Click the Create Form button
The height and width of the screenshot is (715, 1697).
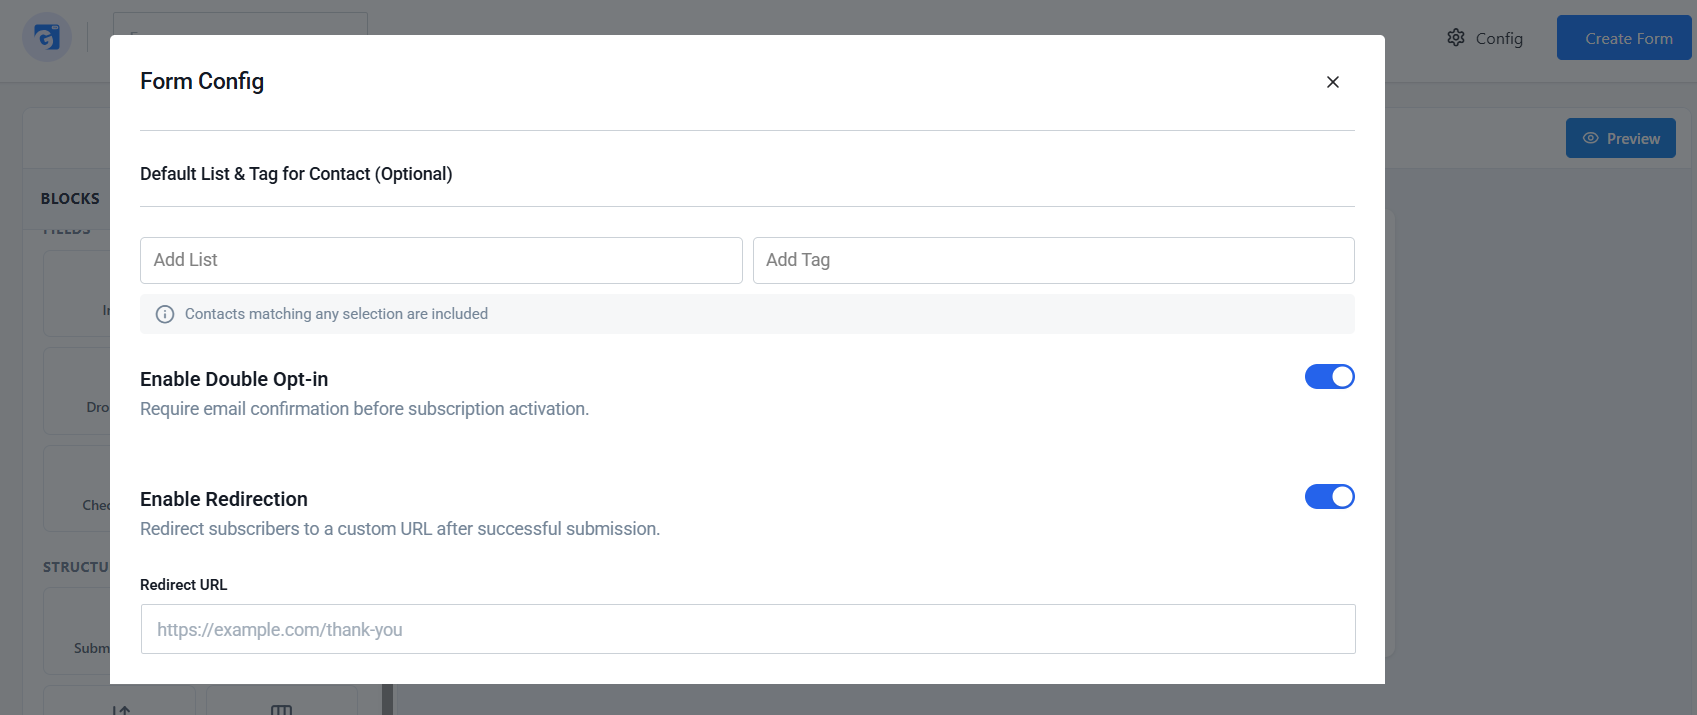point(1624,38)
